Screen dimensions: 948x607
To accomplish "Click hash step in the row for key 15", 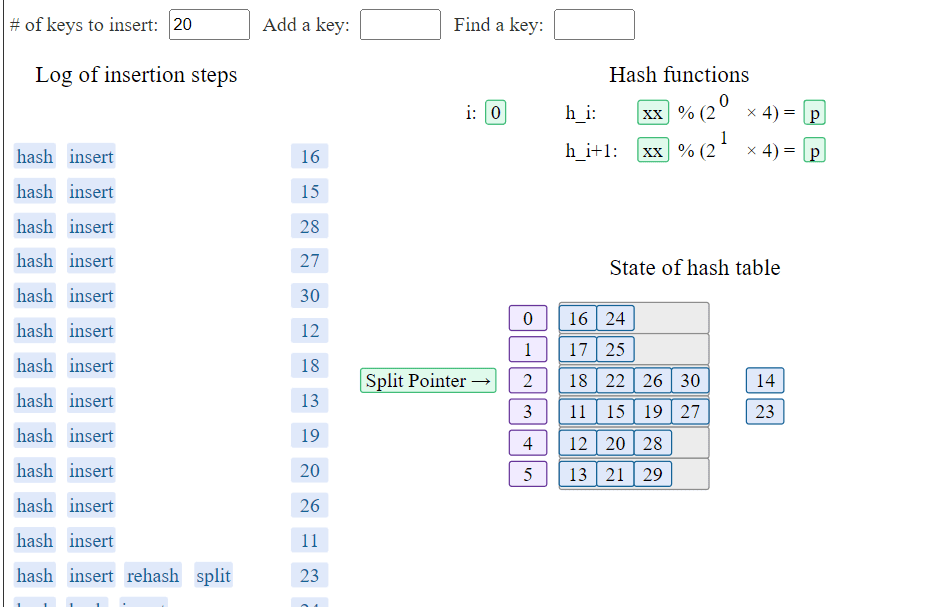I will click(x=35, y=192).
